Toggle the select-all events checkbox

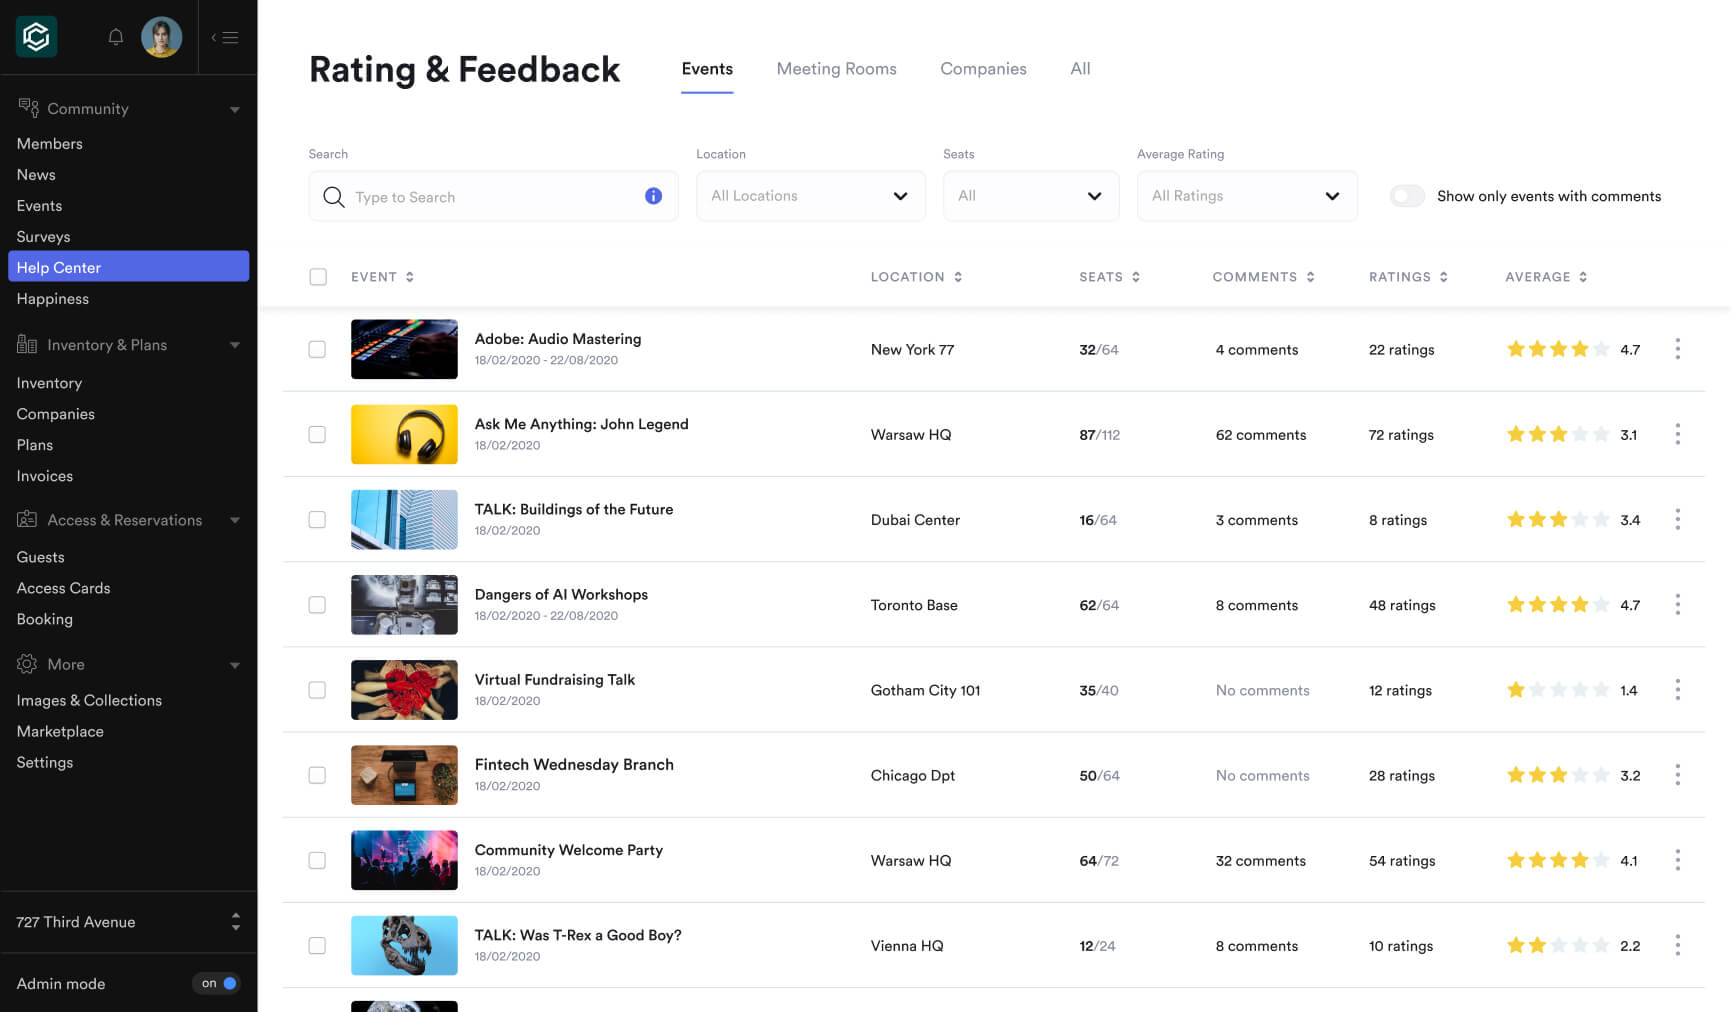(318, 277)
